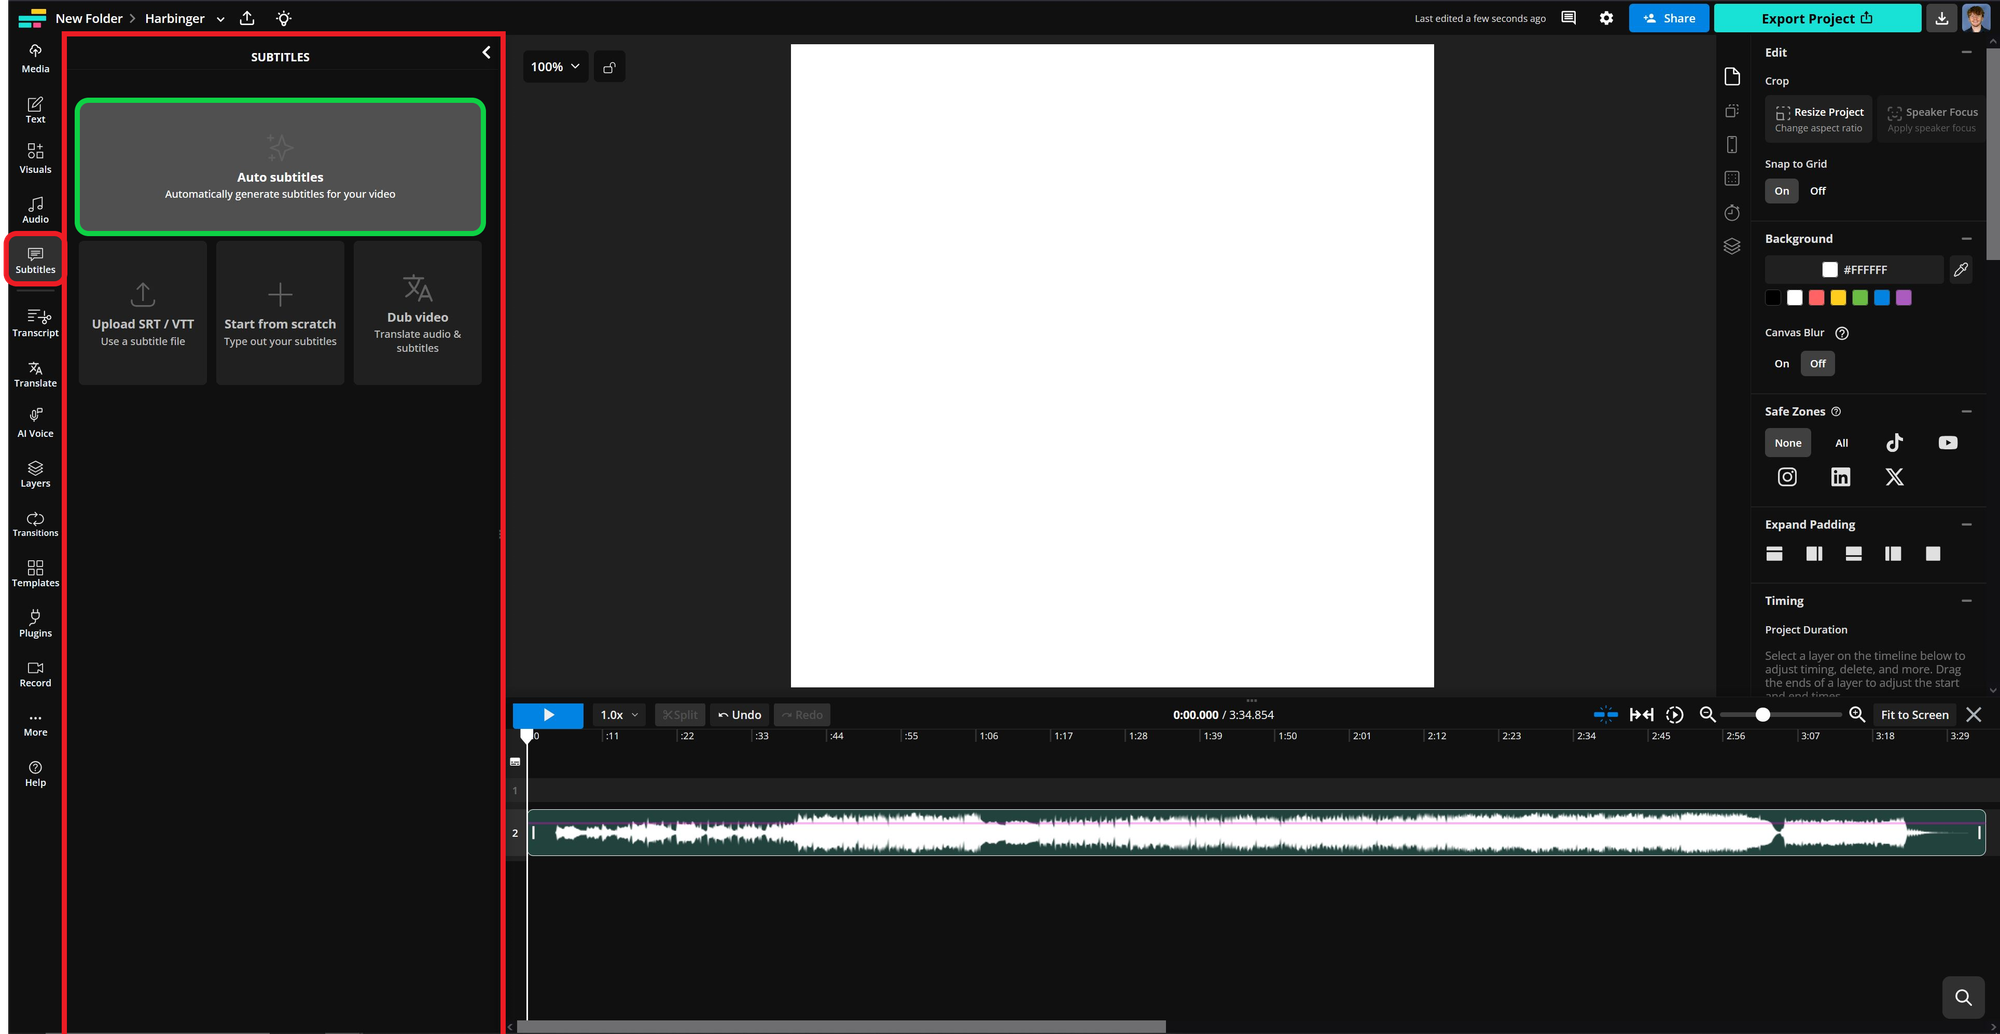
Task: Select the Split tool above the timeline
Action: 680,714
